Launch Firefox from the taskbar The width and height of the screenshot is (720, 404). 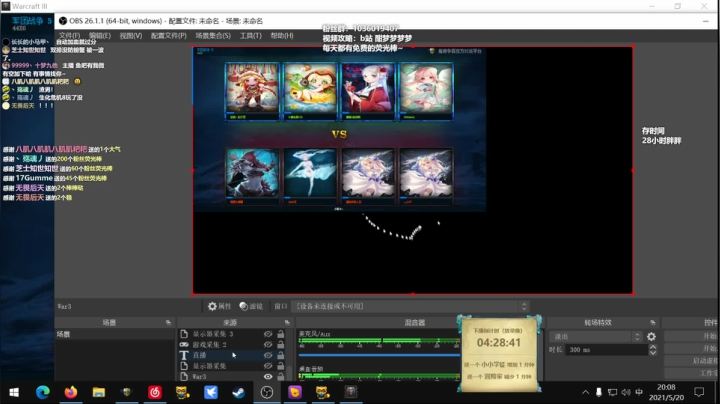click(x=71, y=393)
